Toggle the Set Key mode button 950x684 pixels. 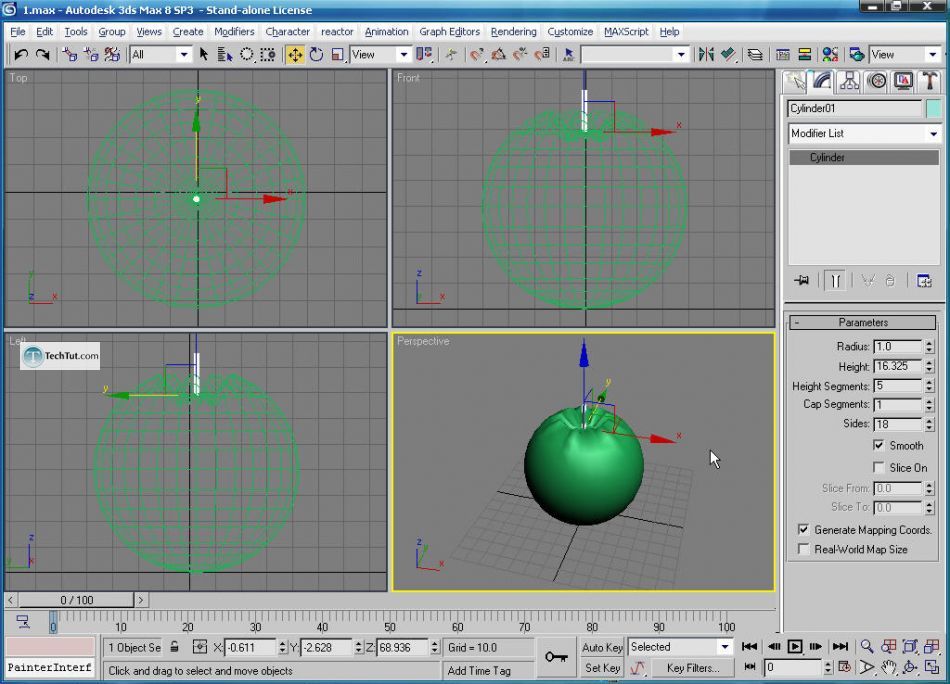tap(602, 668)
